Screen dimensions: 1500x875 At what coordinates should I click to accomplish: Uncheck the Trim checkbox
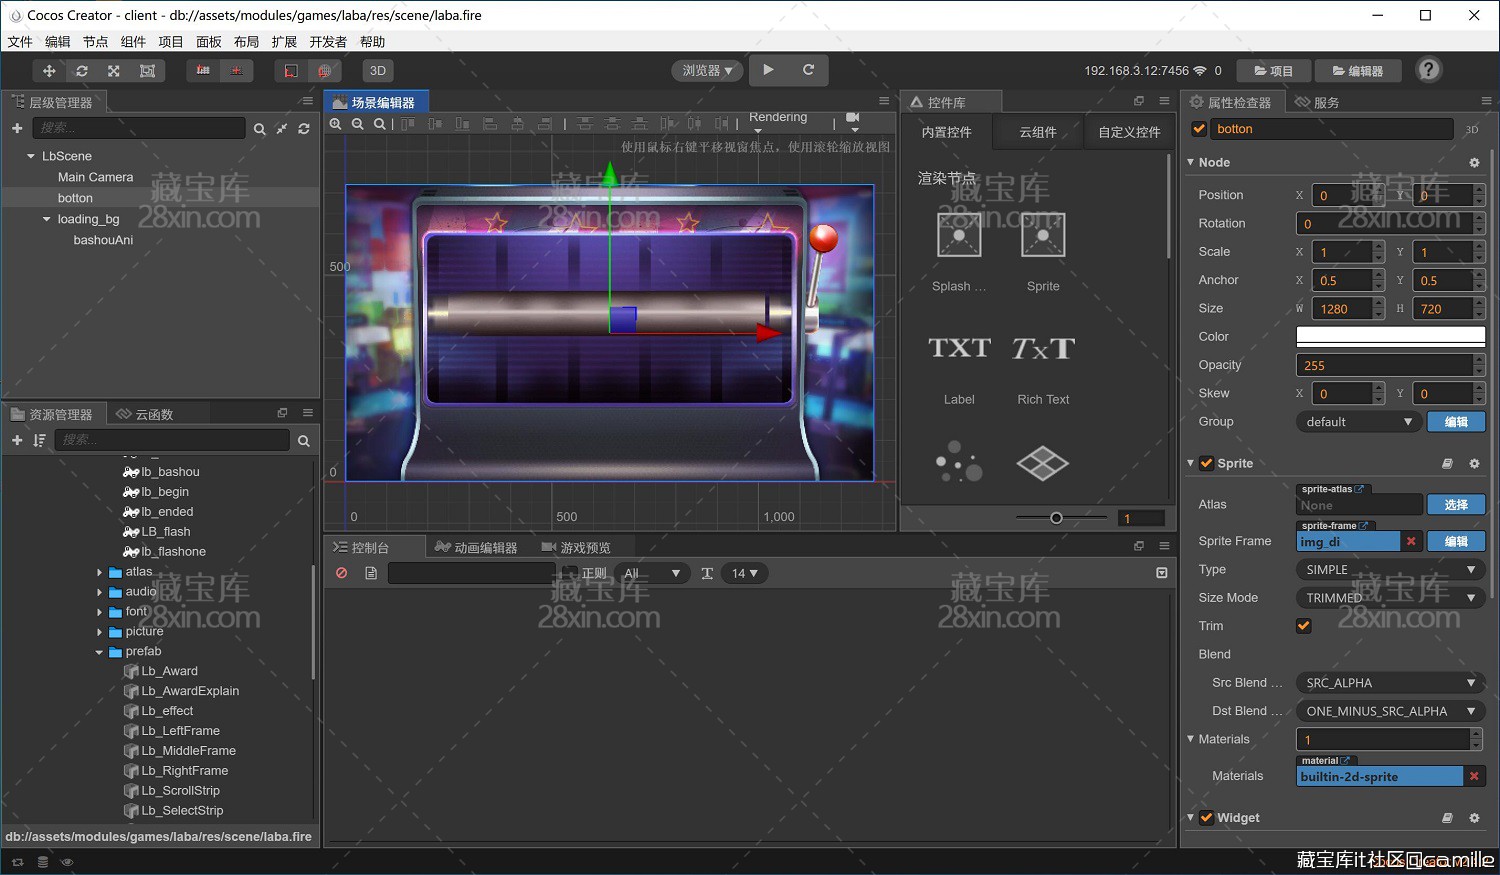[1303, 626]
